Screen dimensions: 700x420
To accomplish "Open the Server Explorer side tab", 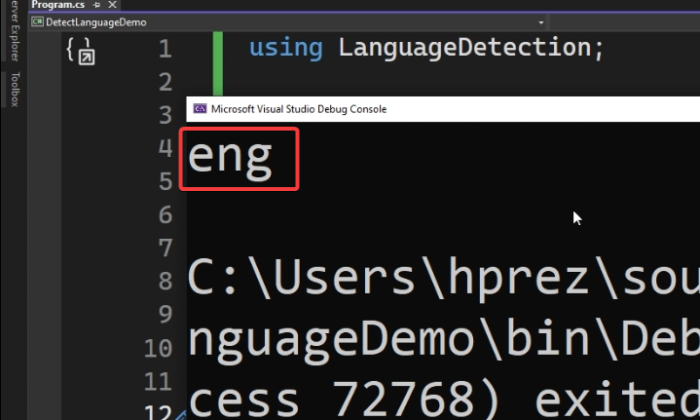I will [x=15, y=30].
